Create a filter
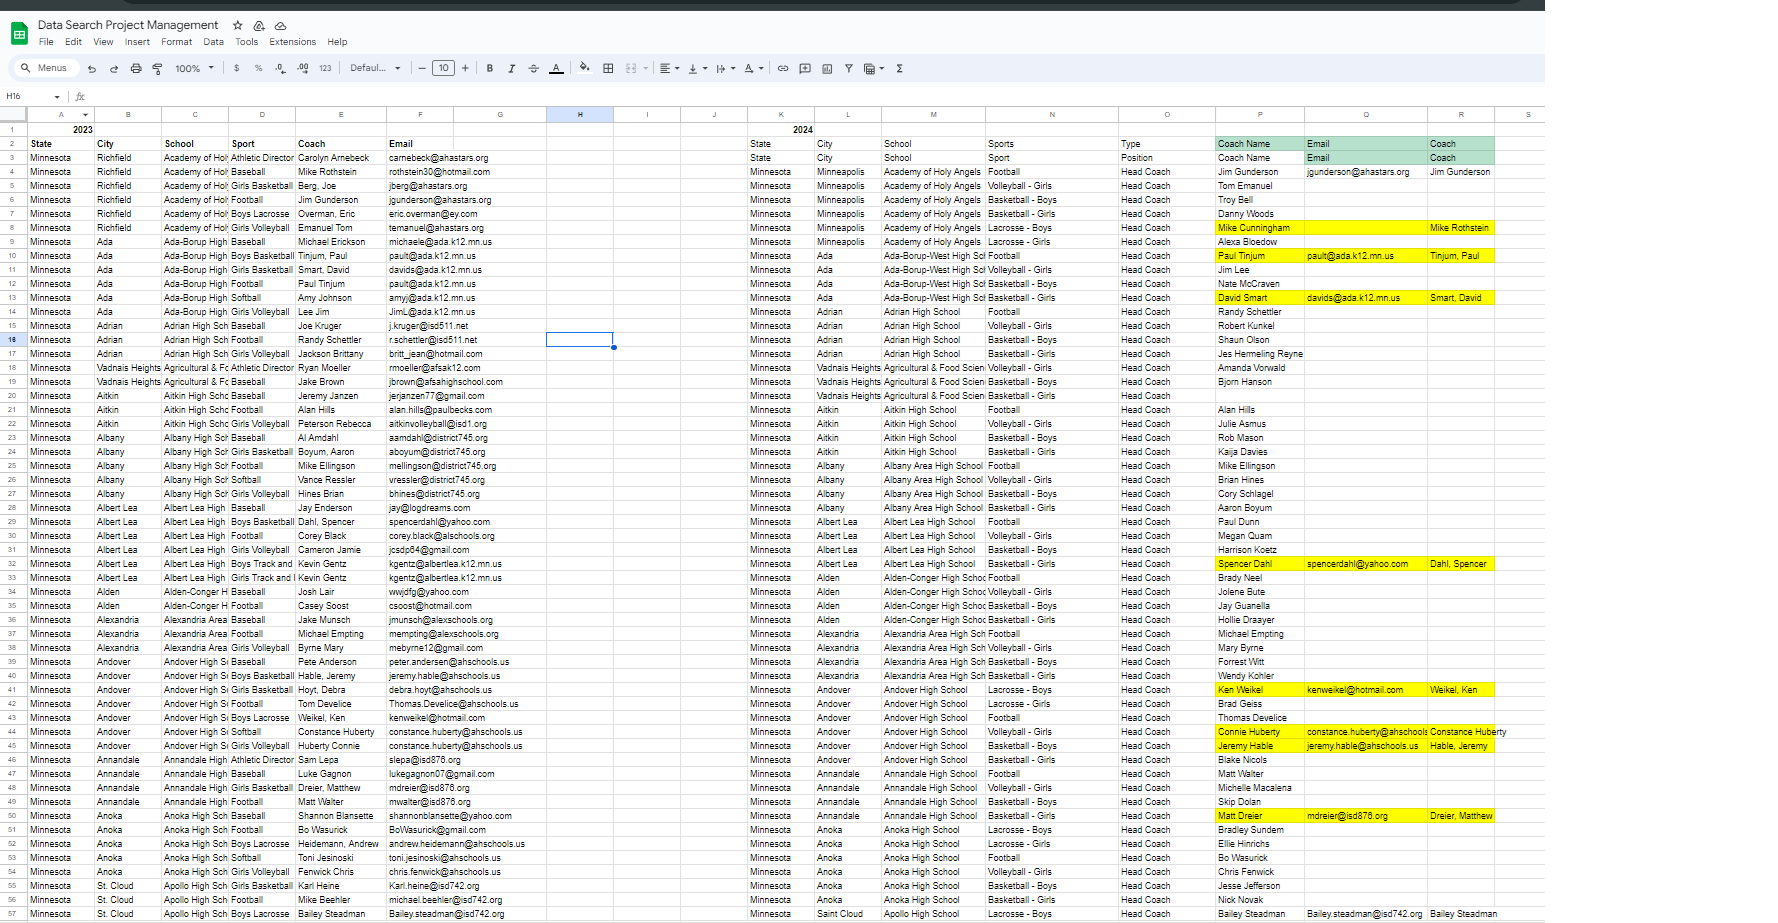Image resolution: width=1778 pixels, height=923 pixels. [849, 69]
